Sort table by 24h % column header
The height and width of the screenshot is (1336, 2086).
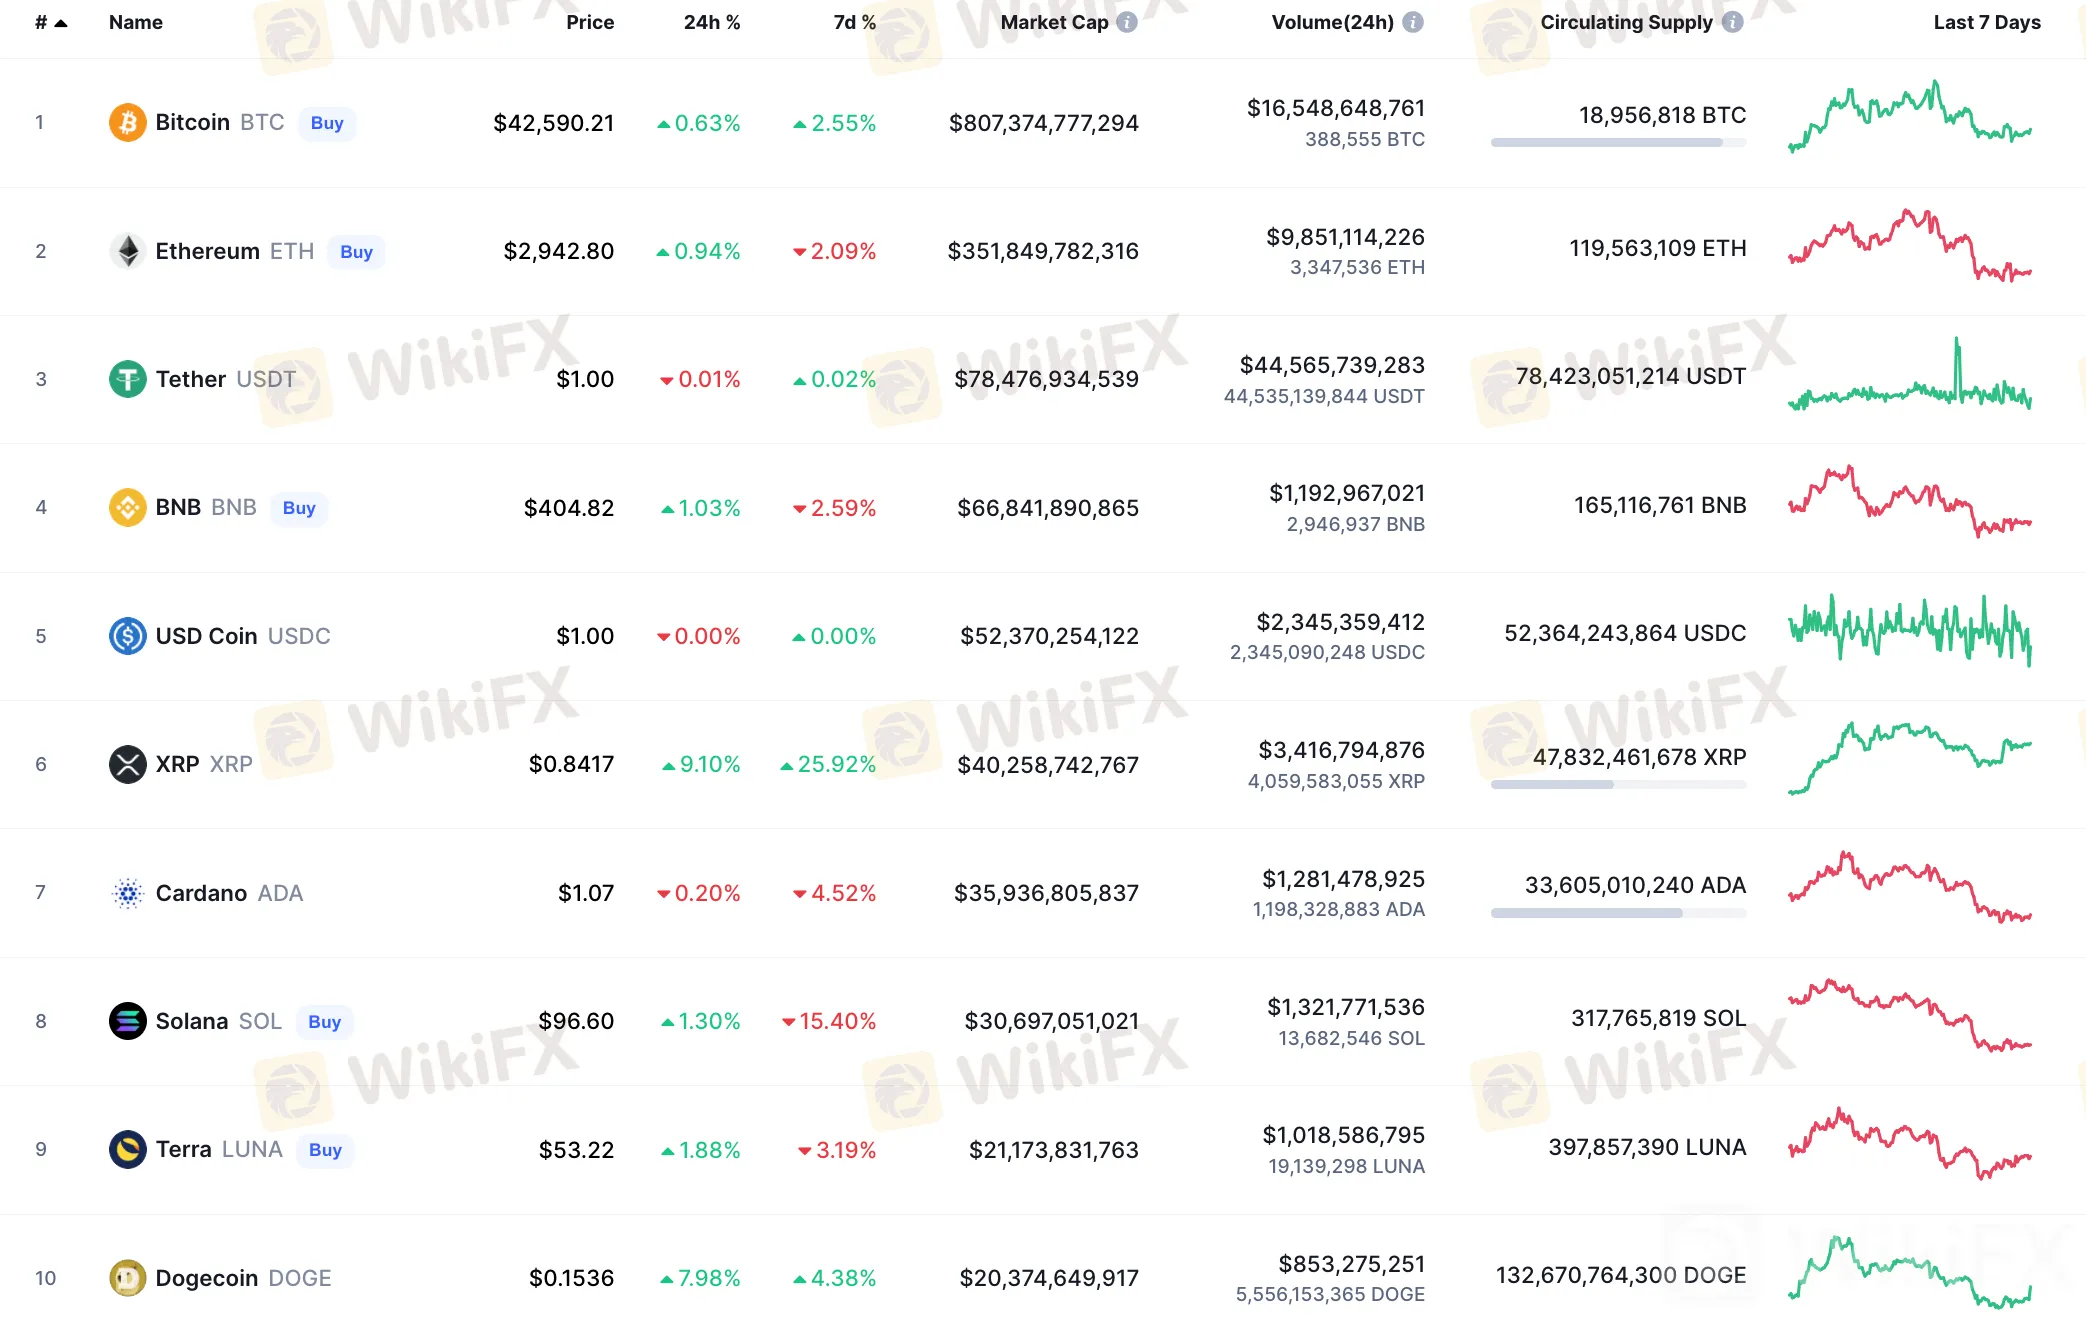[x=711, y=22]
